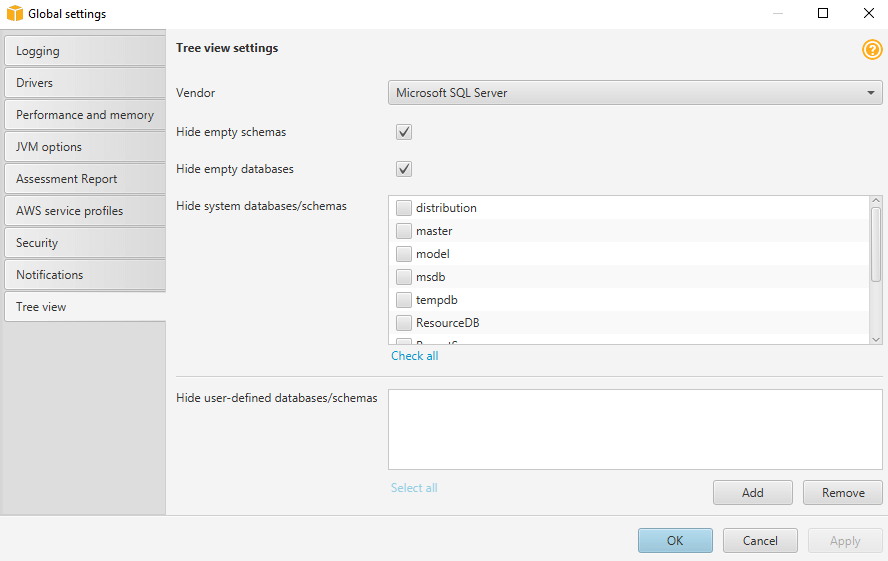Confirm settings with the OK button
888x561 pixels.
tap(675, 541)
